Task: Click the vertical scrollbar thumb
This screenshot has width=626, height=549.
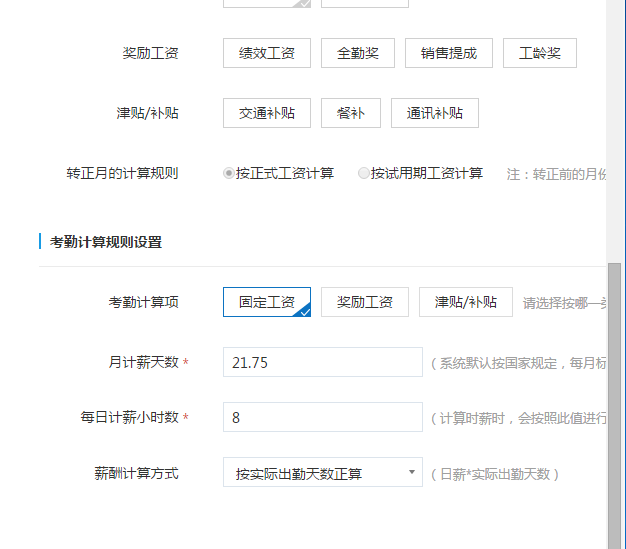Action: point(614,406)
